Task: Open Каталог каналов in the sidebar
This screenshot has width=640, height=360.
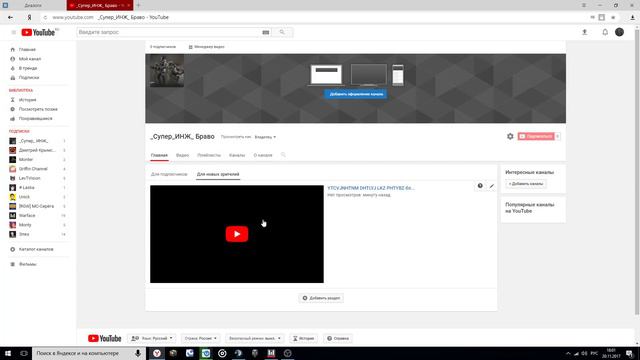Action: tap(36, 249)
